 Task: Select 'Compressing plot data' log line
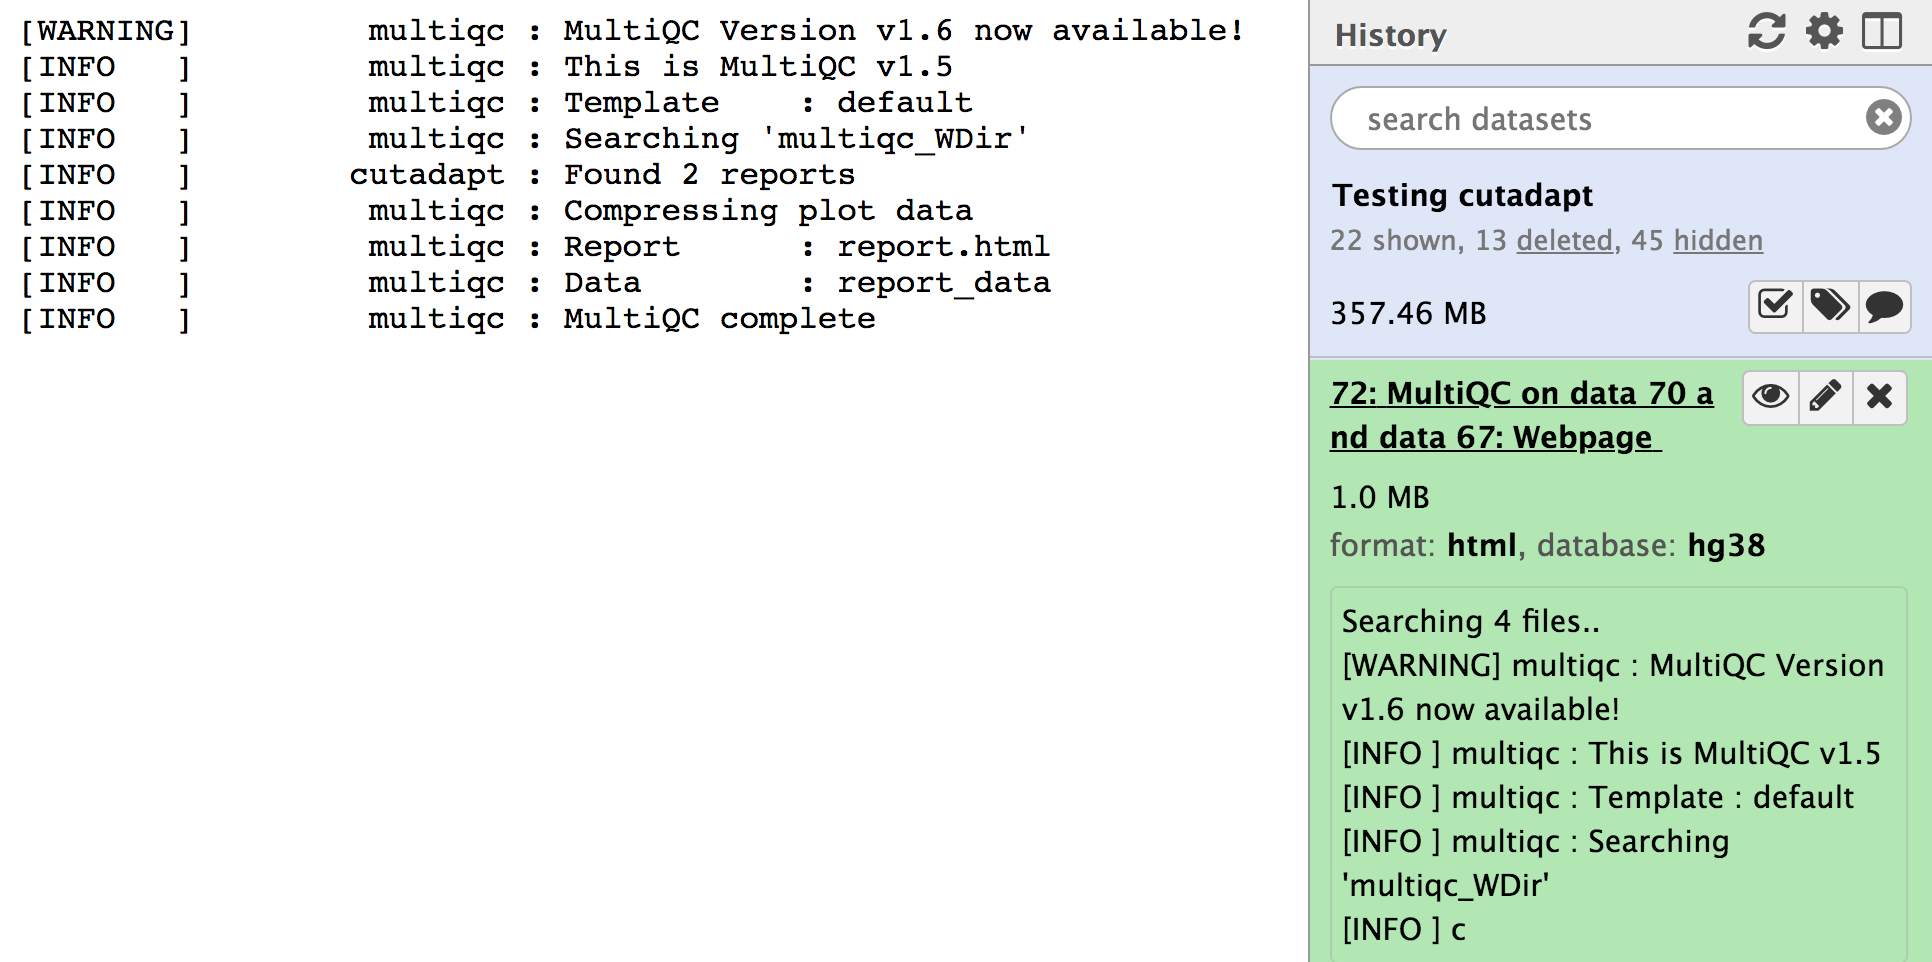pos(768,211)
